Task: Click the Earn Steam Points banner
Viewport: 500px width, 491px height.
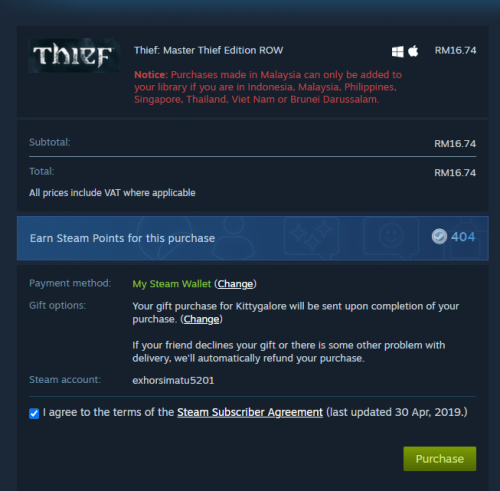Action: pos(253,238)
